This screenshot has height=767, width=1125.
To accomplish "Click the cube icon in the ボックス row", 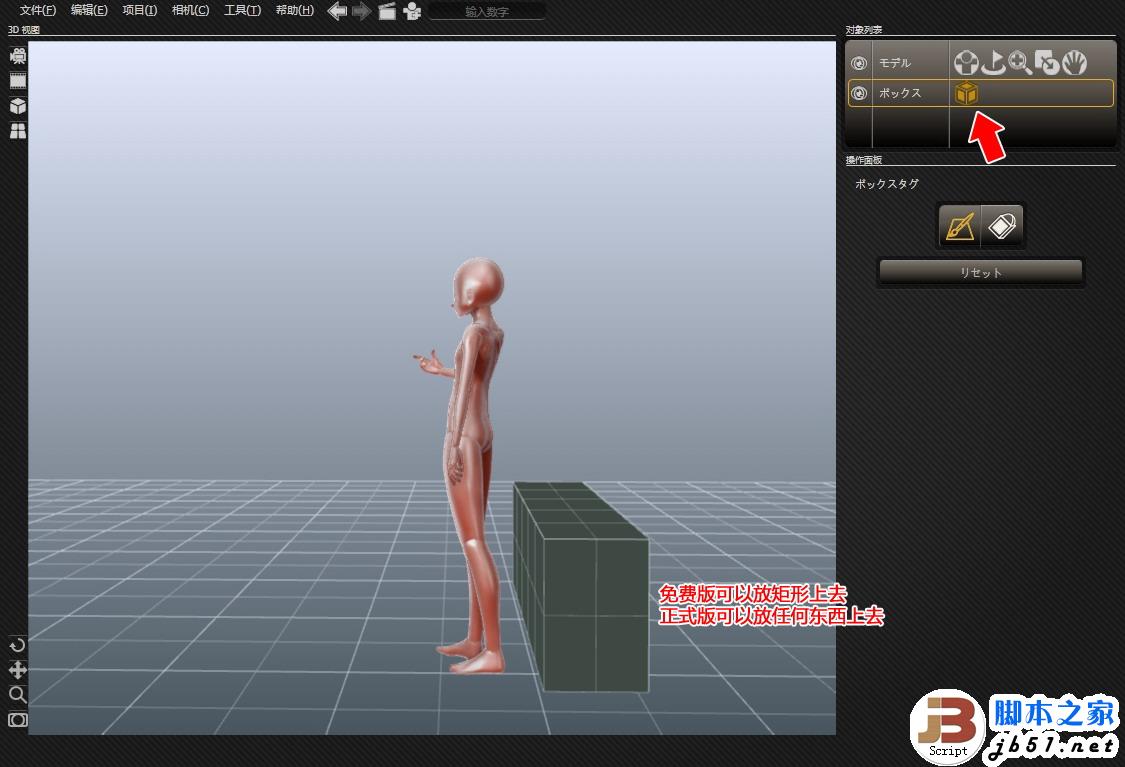I will click(x=968, y=93).
